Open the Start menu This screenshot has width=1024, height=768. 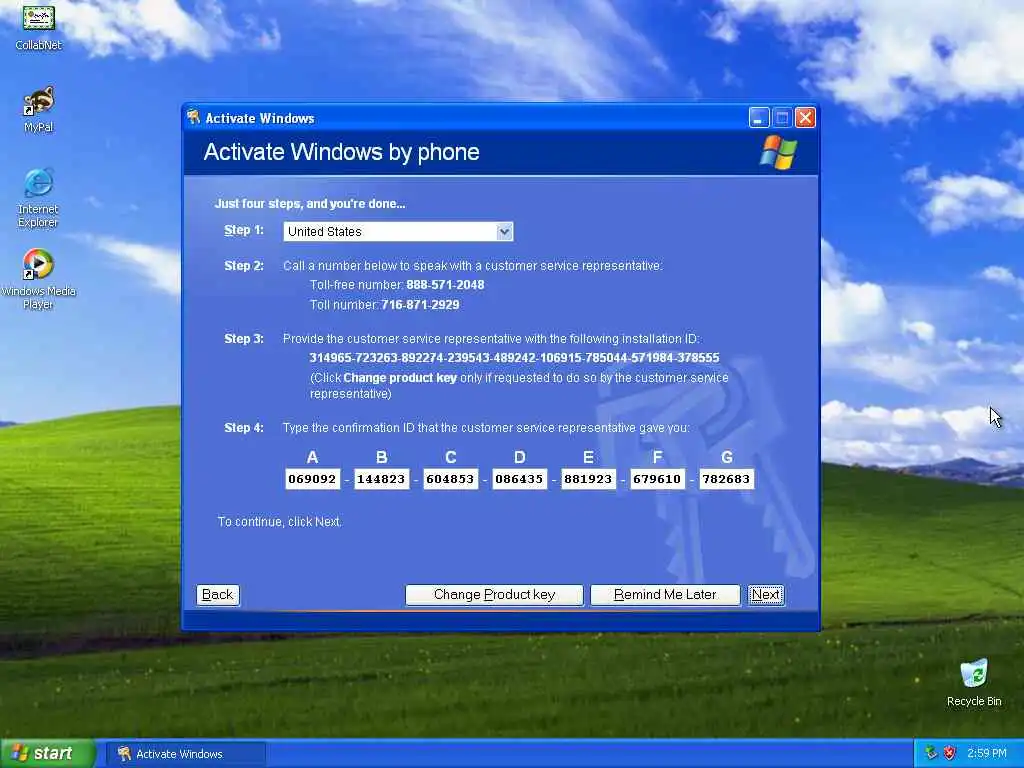46,753
